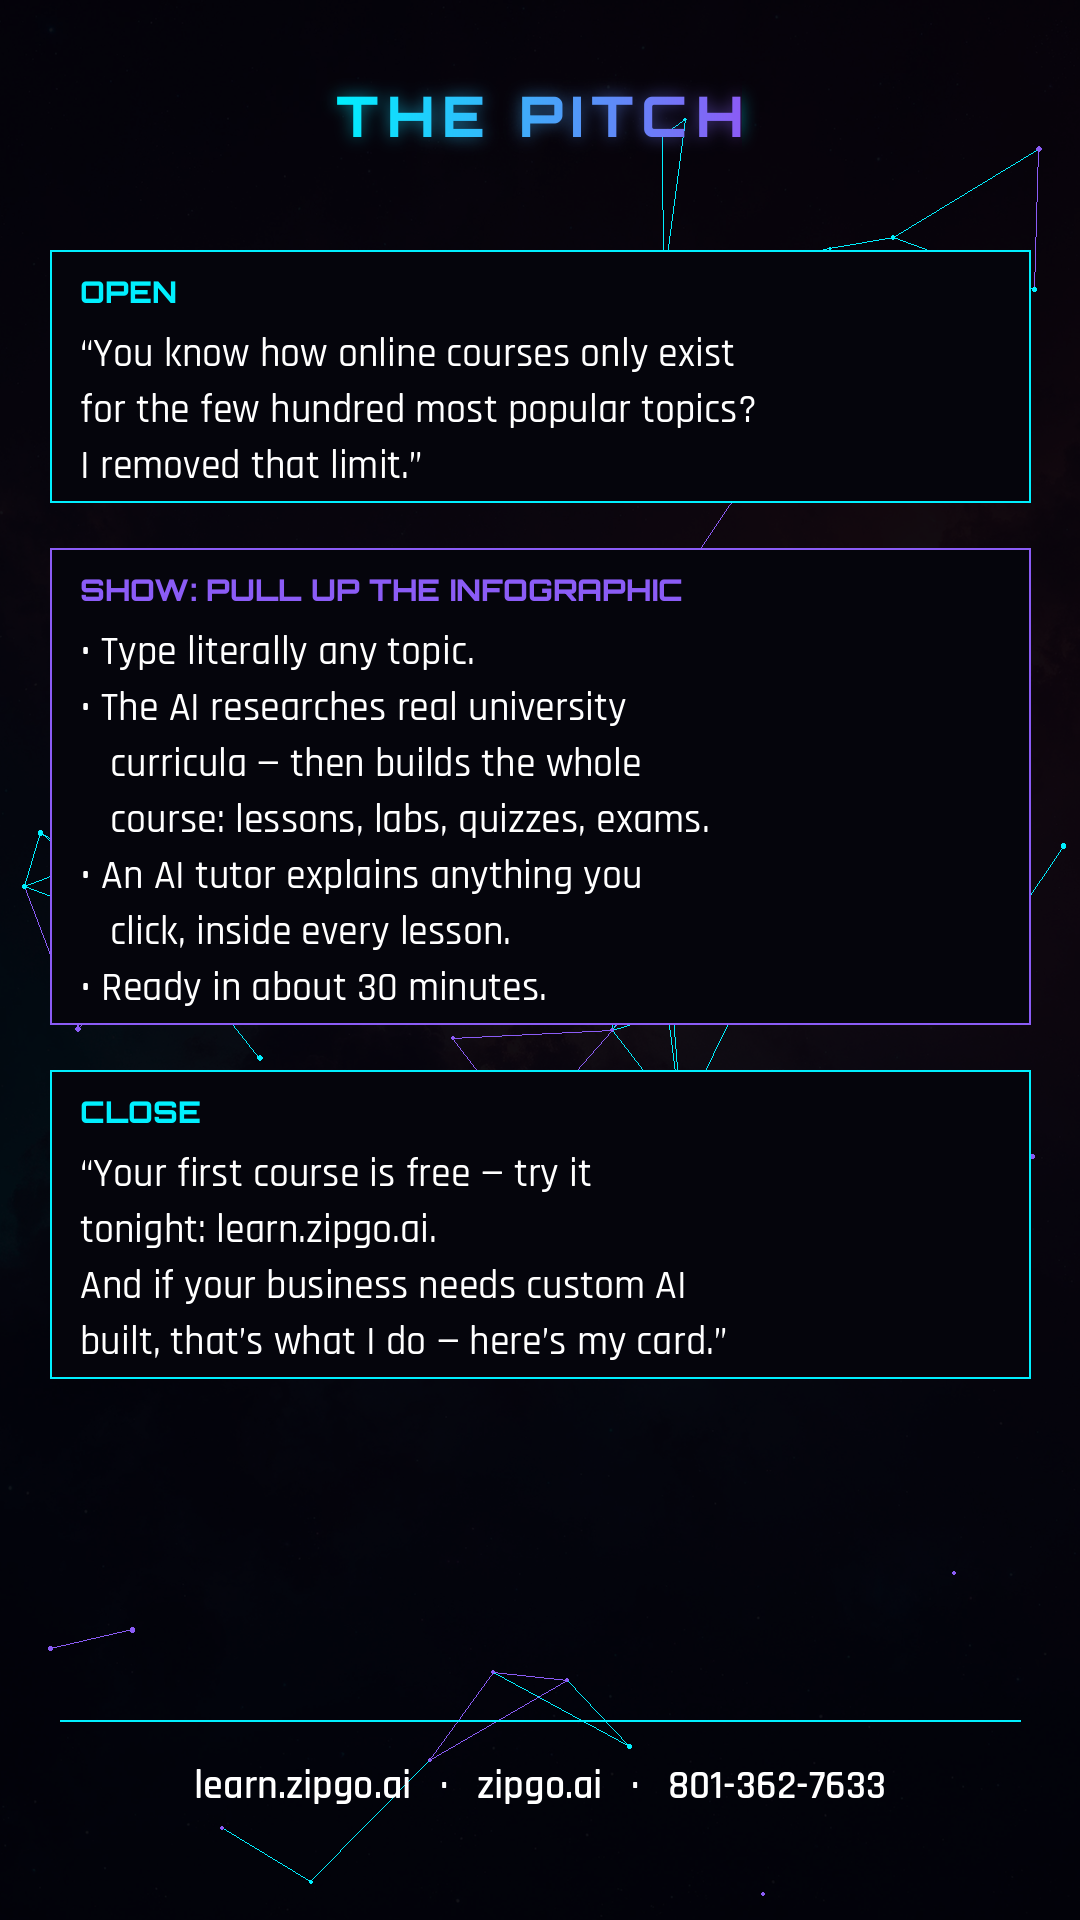Viewport: 1080px width, 1920px height.
Task: Select the 'An AI tutor explains anything' bullet
Action: point(362,876)
